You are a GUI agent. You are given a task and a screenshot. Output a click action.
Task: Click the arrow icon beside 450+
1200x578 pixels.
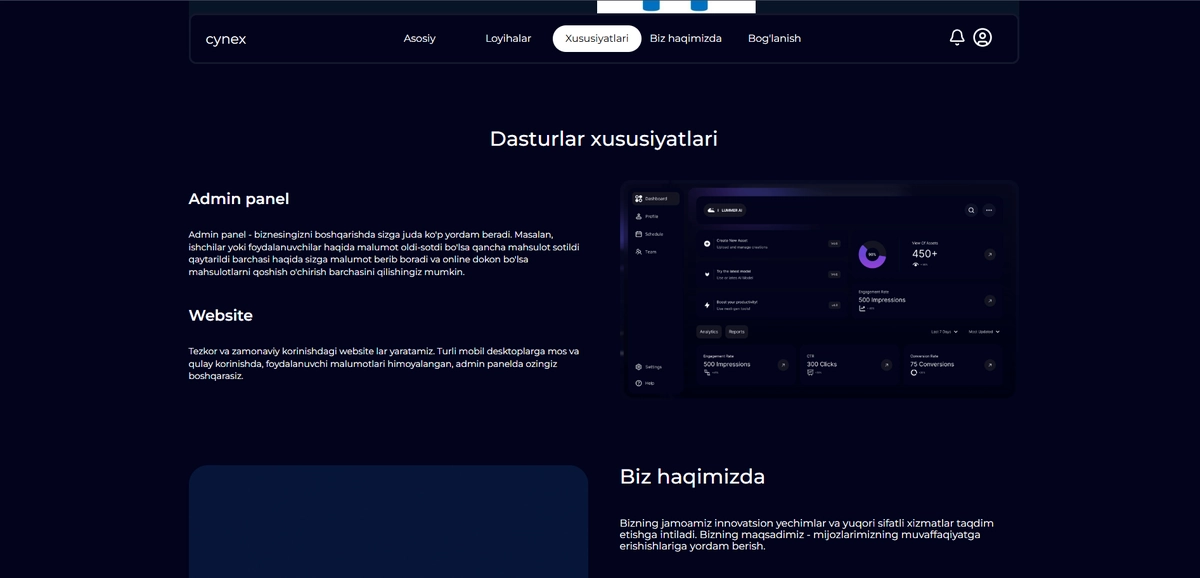[990, 254]
